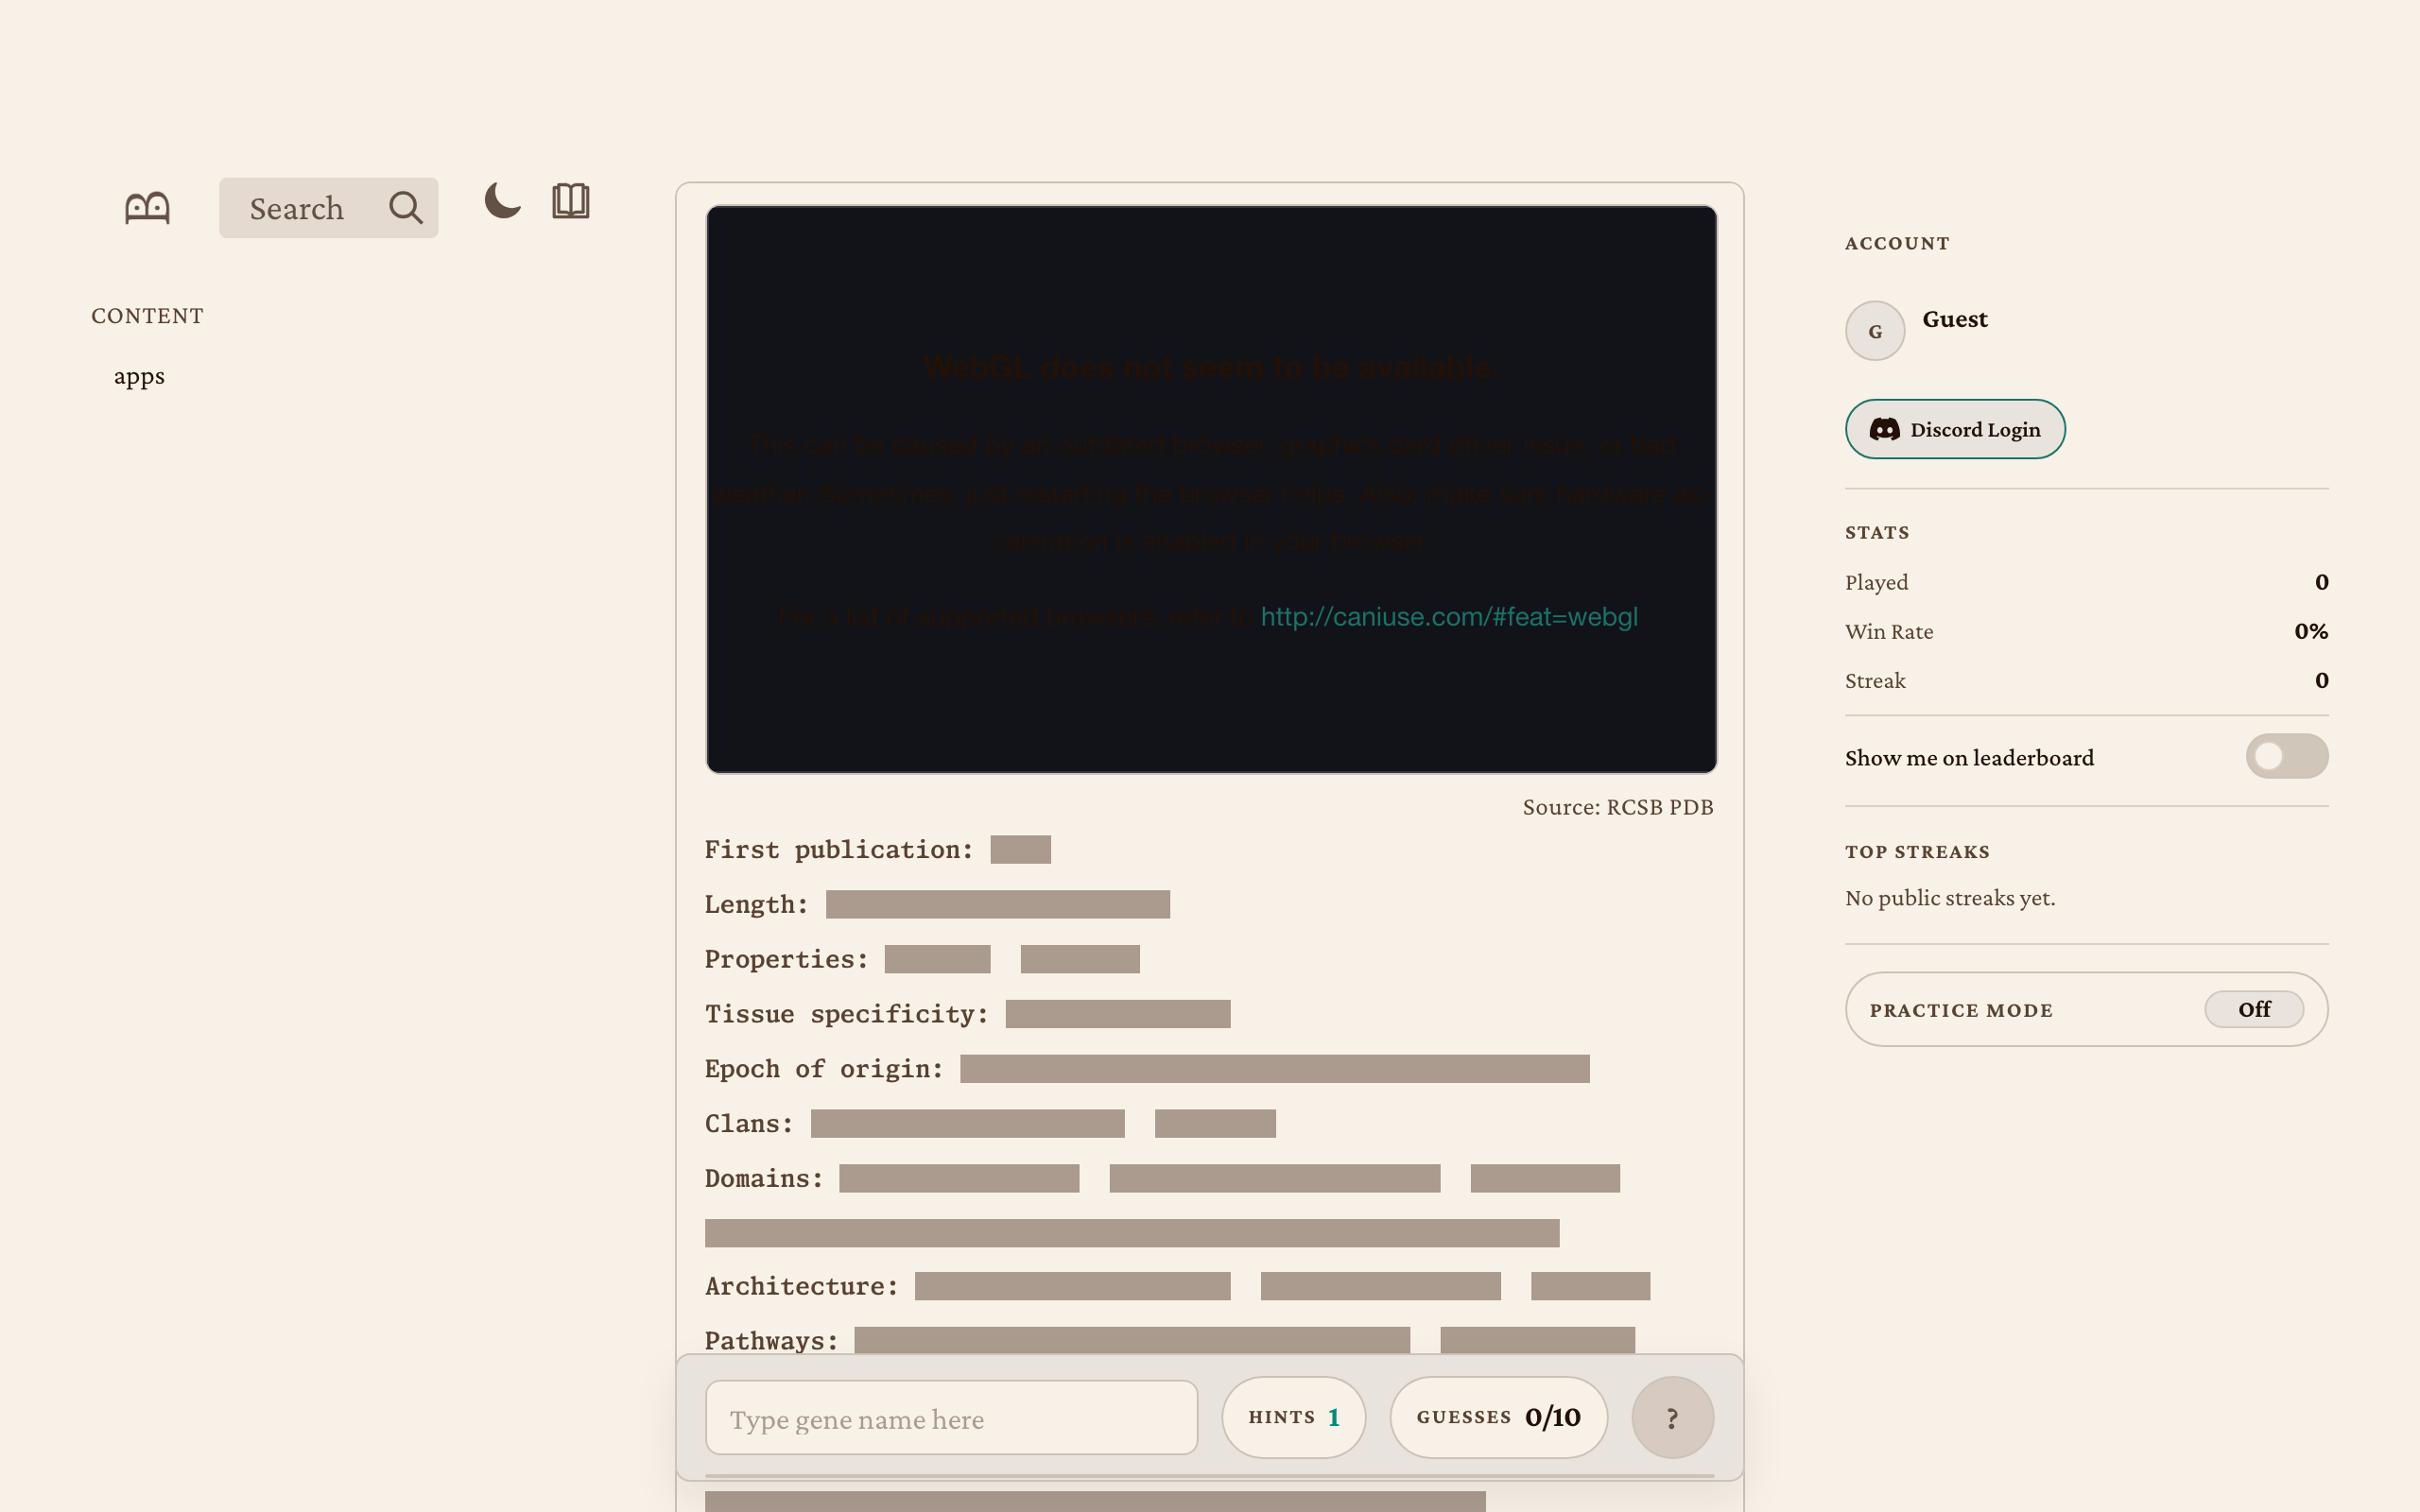2420x1512 pixels.
Task: Enable Show me on leaderboard switch
Action: [x=2286, y=756]
